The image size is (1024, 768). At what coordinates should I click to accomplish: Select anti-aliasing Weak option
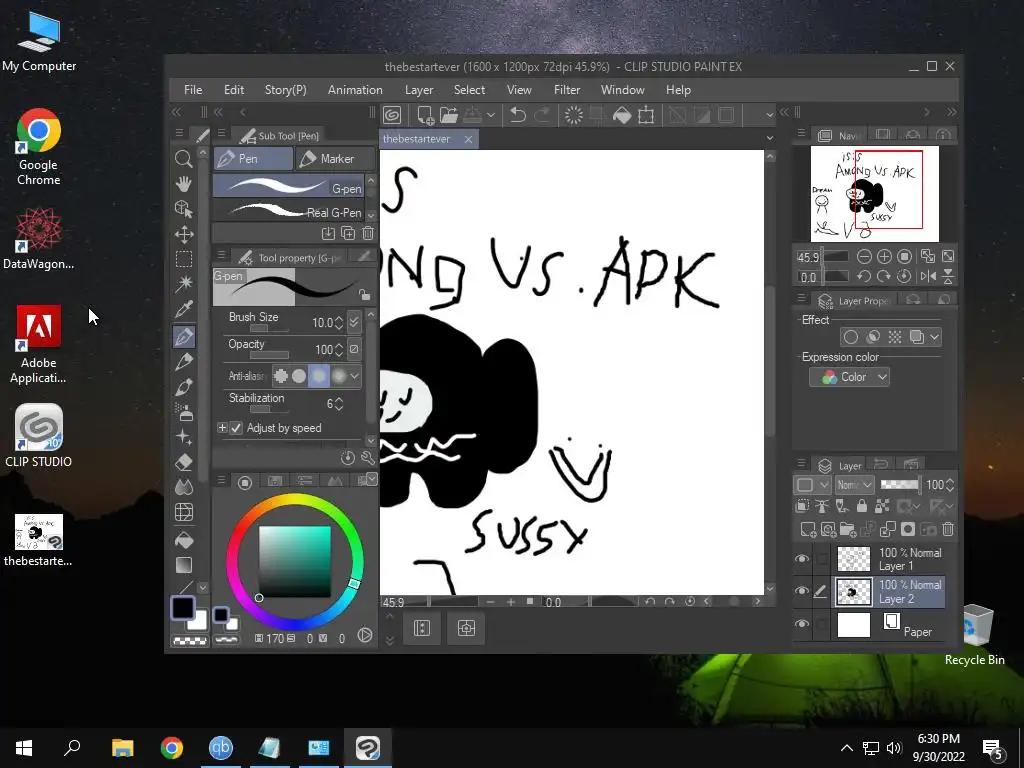point(299,376)
